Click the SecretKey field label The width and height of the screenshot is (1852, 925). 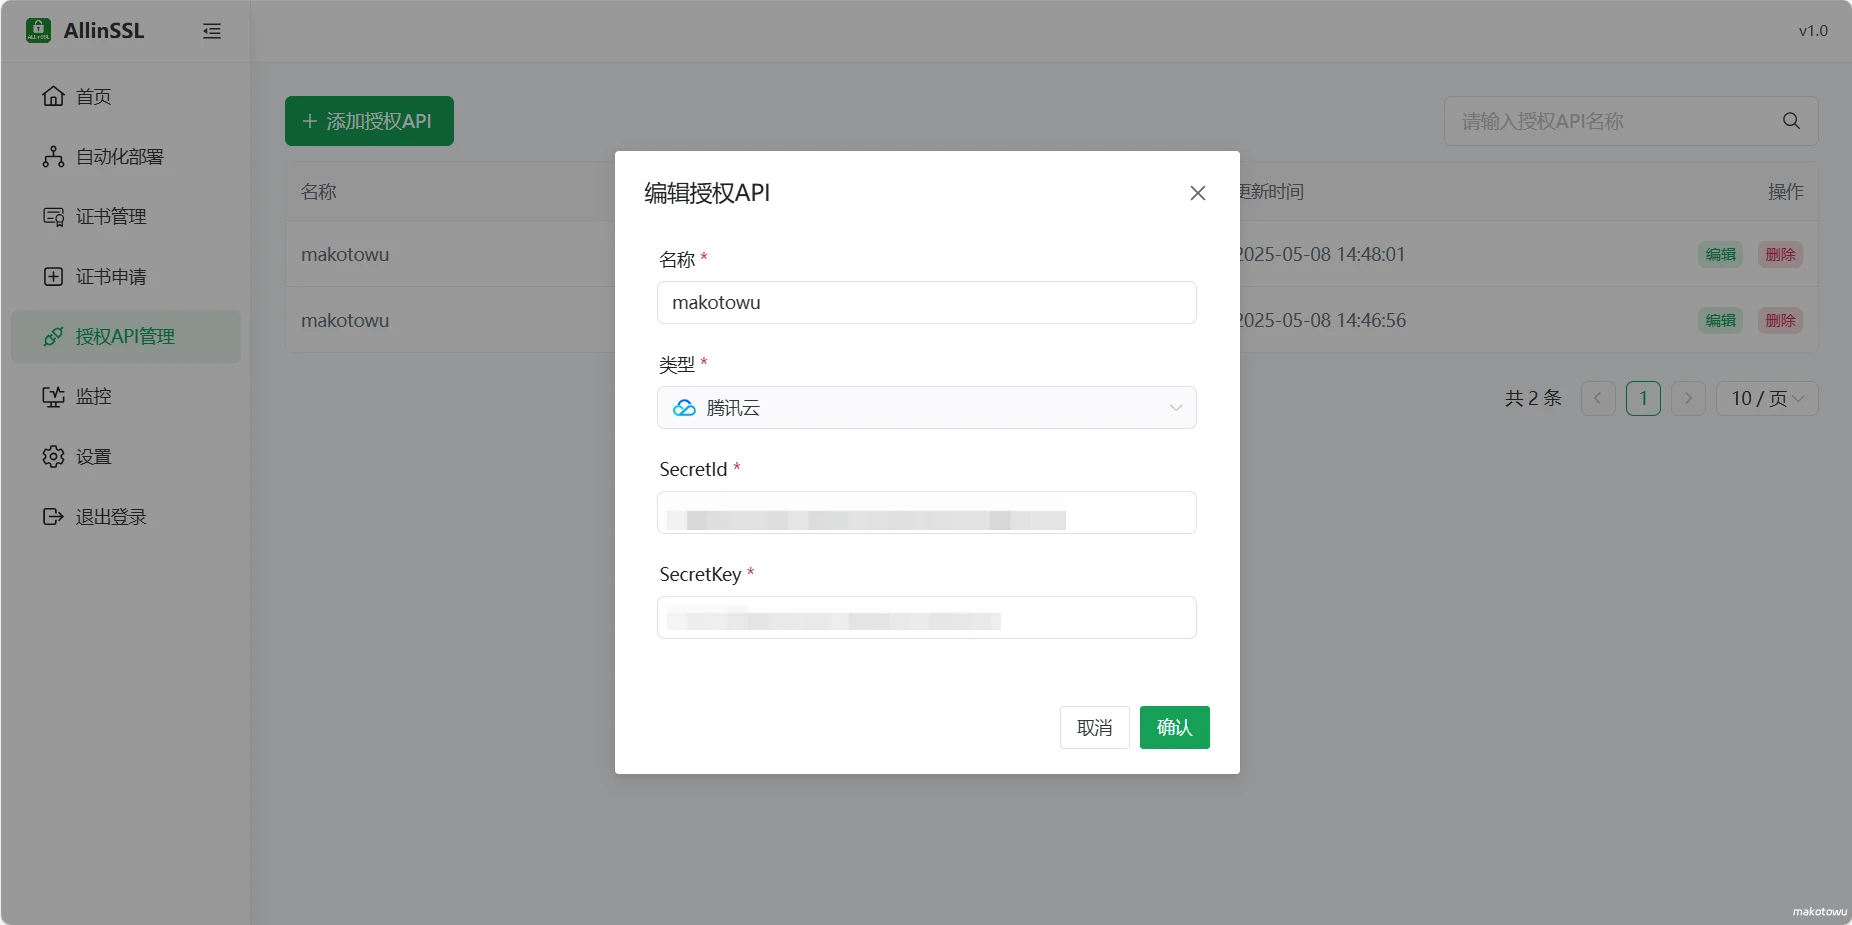click(x=700, y=574)
